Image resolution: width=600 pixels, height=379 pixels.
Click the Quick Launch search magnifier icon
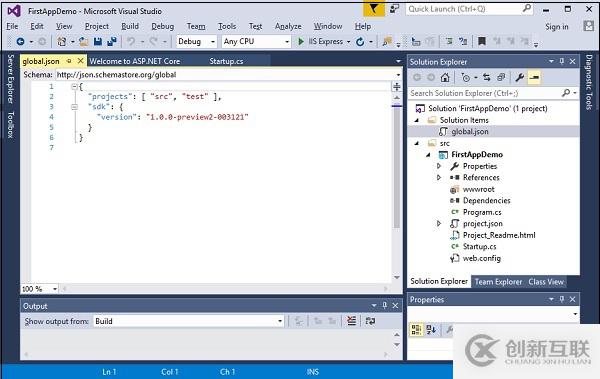(527, 8)
